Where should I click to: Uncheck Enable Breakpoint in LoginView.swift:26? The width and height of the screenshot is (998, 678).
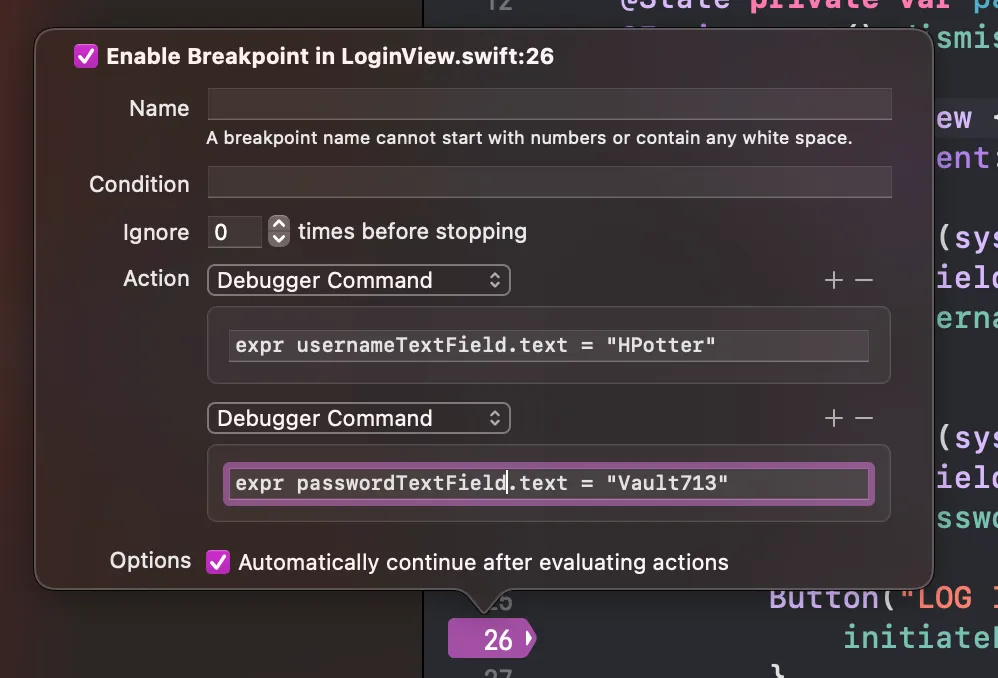click(85, 56)
